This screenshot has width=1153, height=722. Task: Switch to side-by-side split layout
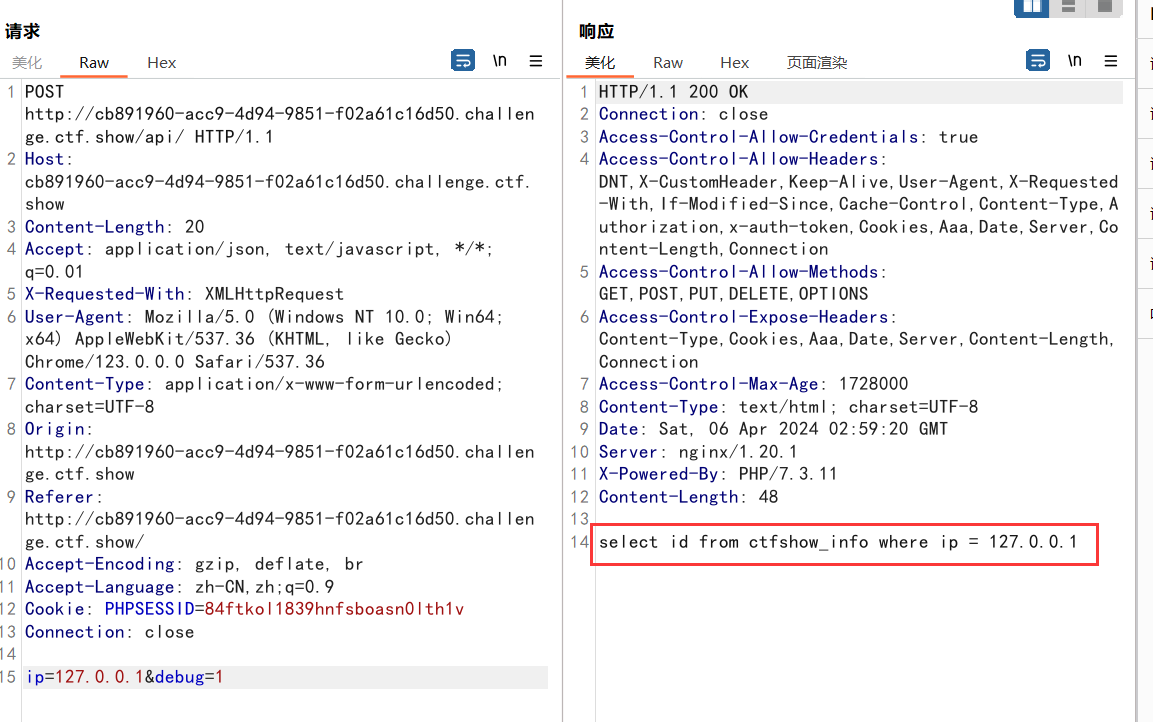[x=1031, y=7]
